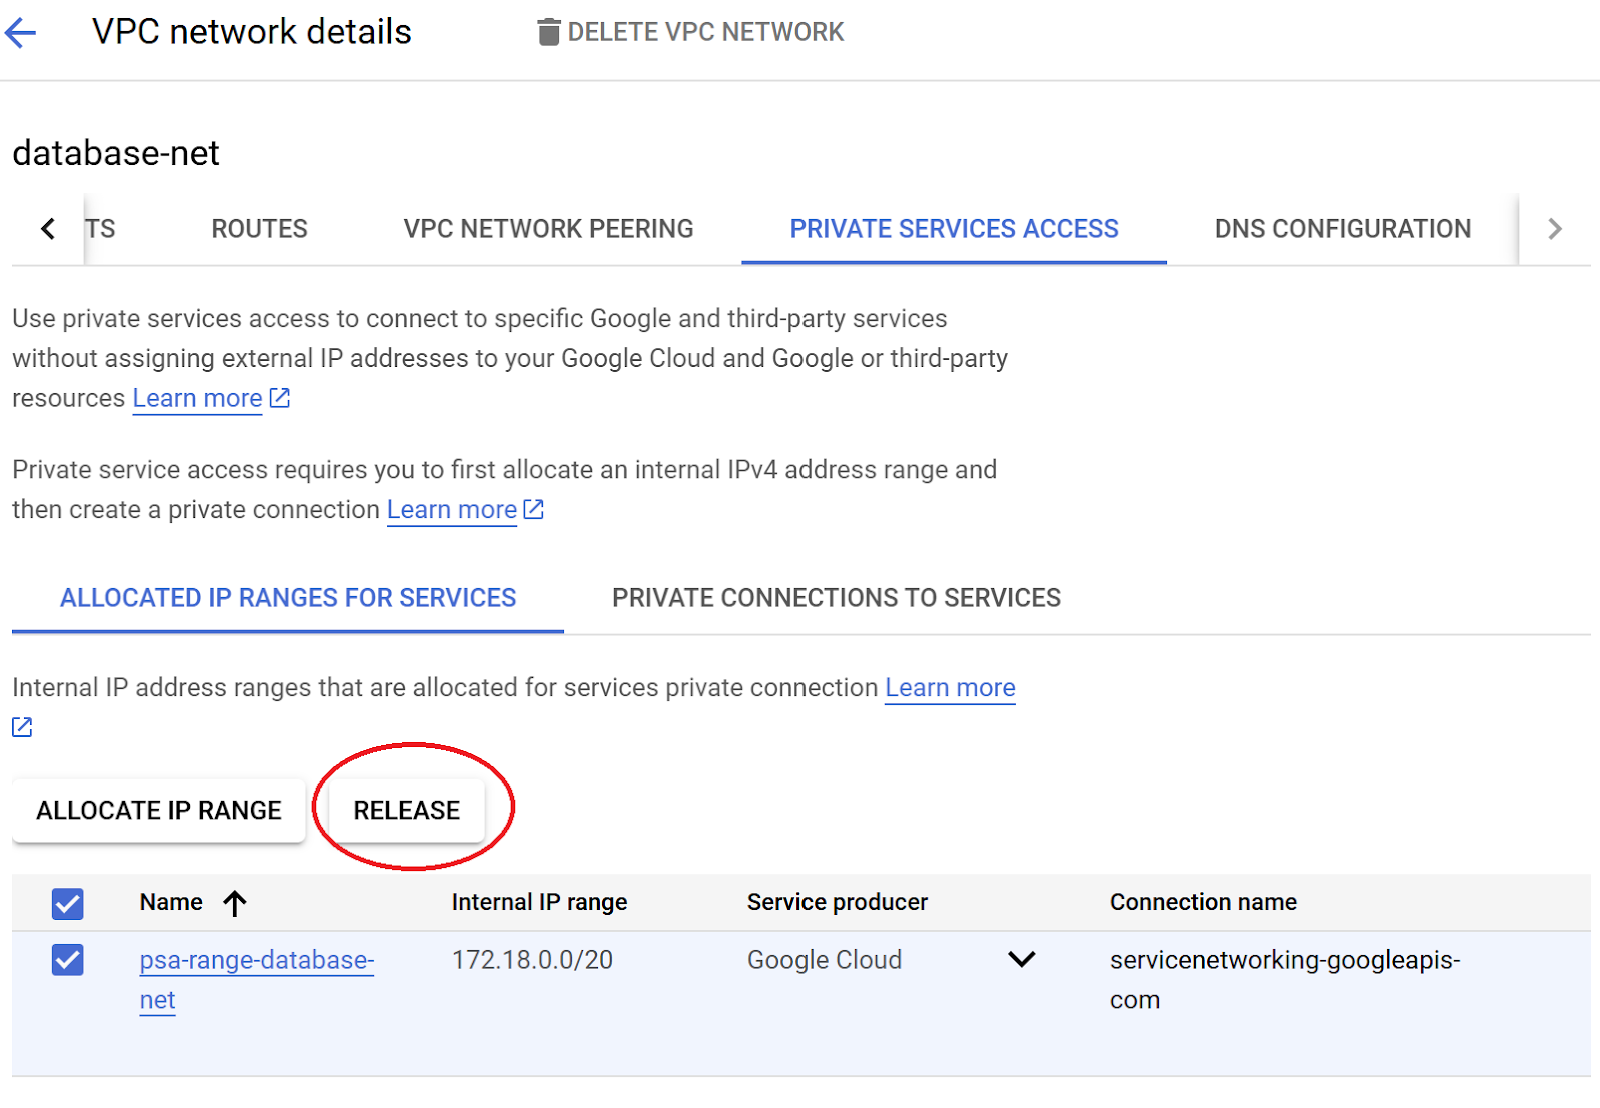Click the Delete VPC Network trash icon
The height and width of the screenshot is (1108, 1600).
click(x=548, y=33)
